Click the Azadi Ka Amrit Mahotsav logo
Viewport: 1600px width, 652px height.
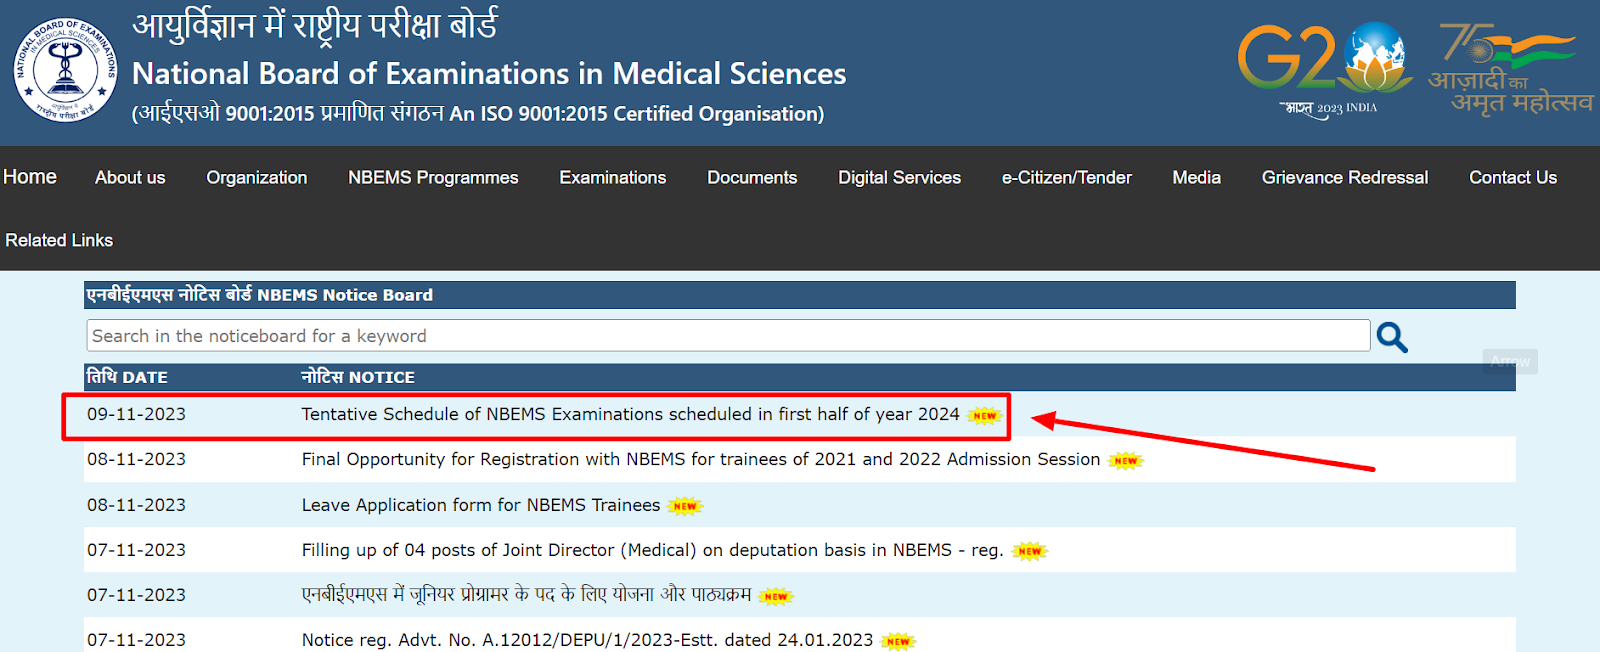pyautogui.click(x=1510, y=68)
